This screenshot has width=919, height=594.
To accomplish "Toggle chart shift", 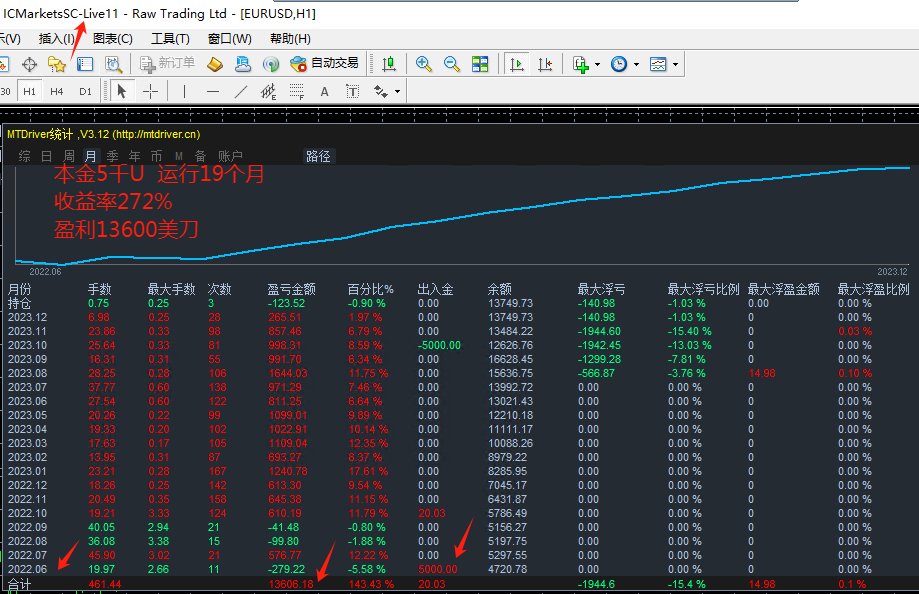I will pos(545,65).
